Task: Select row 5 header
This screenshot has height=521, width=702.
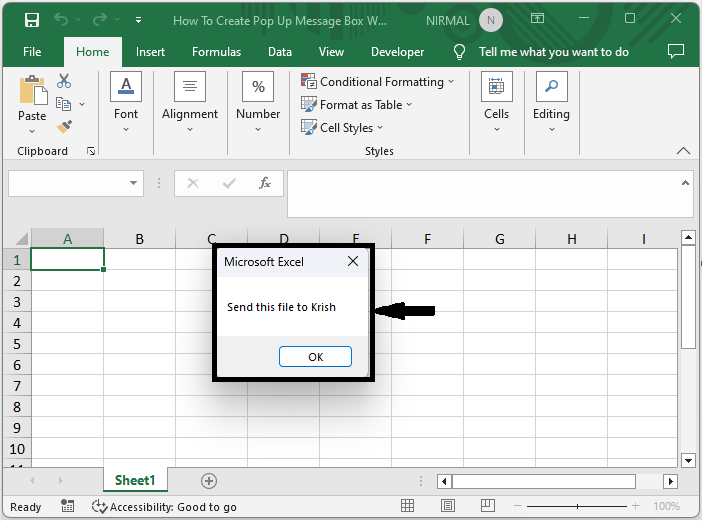Action: 17,344
